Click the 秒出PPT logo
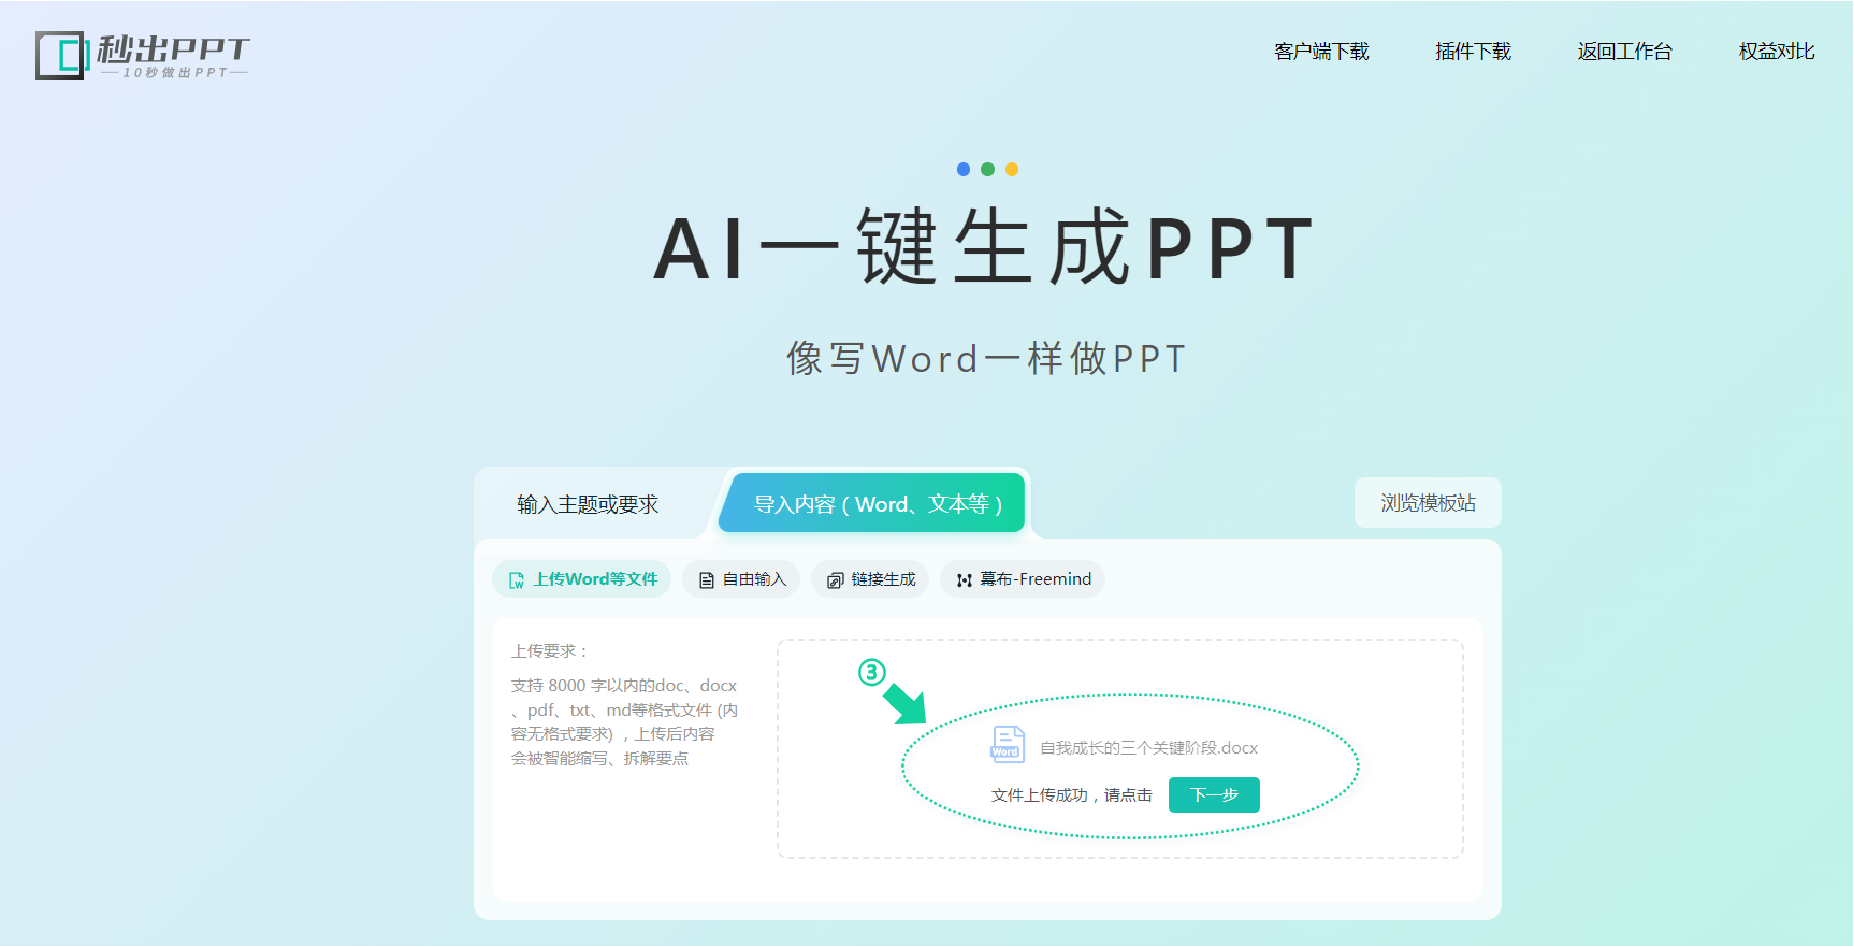Image resolution: width=1854 pixels, height=946 pixels. tap(142, 55)
